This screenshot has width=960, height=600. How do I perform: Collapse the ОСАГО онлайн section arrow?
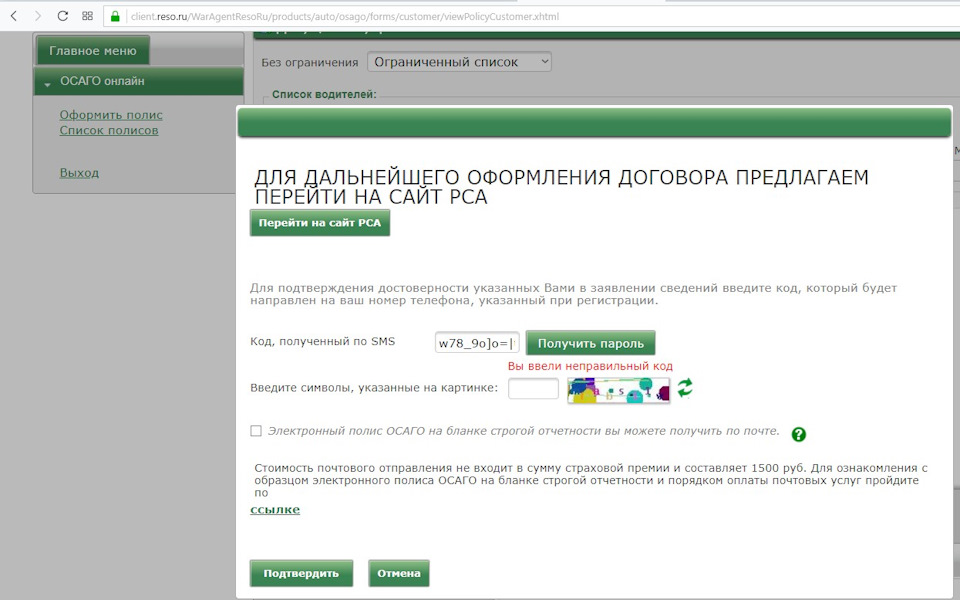[x=47, y=83]
